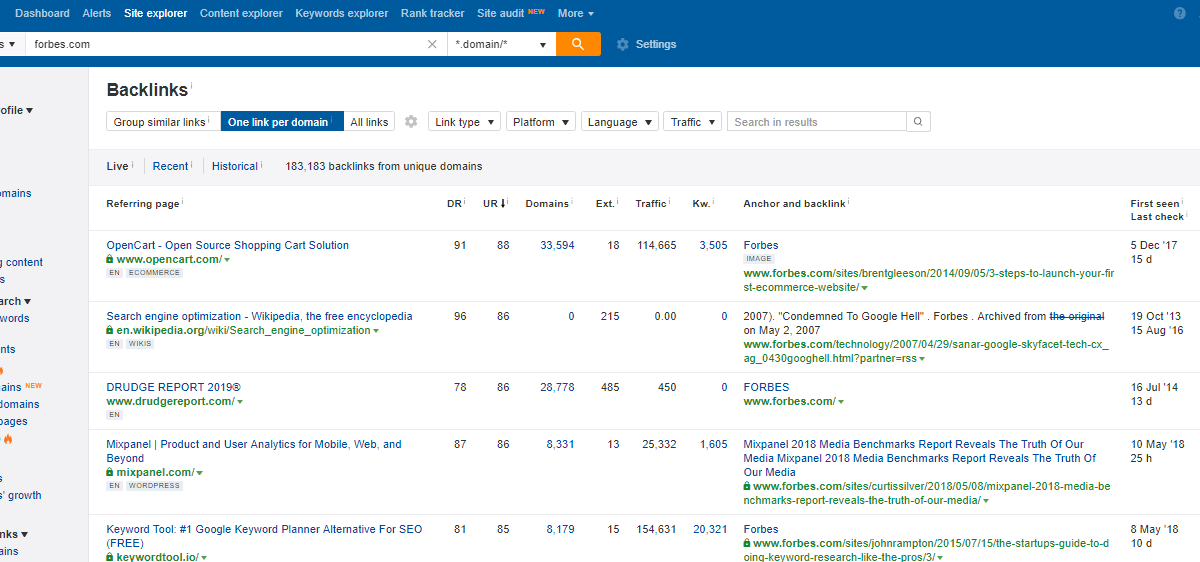Click the orange search button

(578, 44)
